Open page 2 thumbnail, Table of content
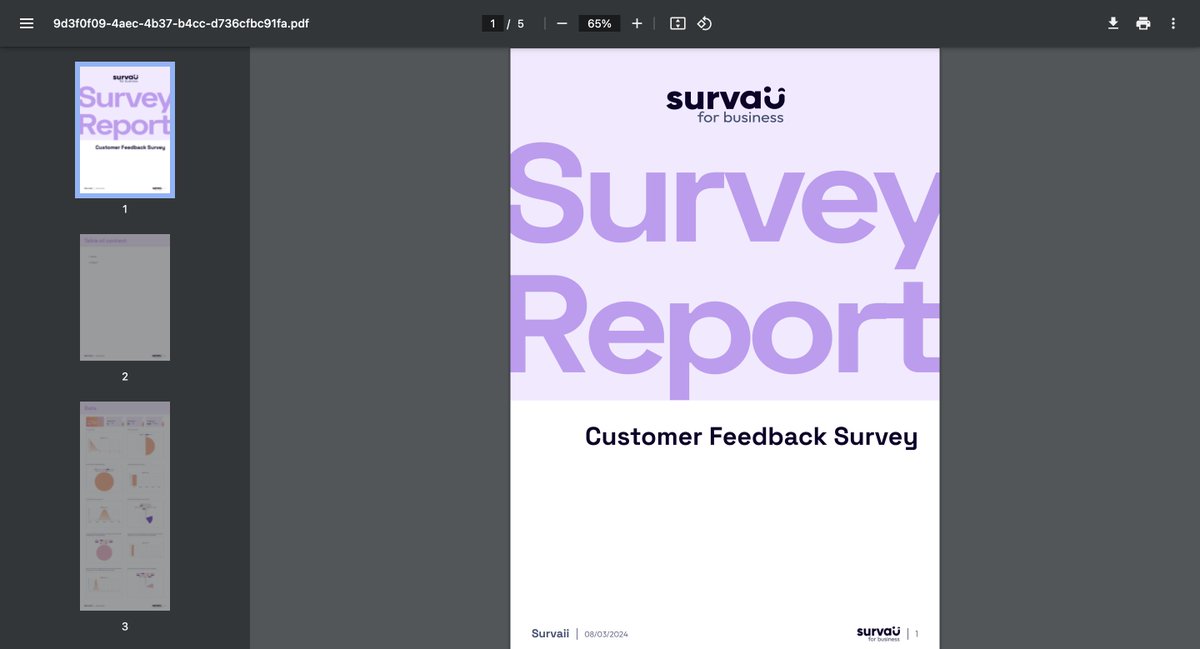This screenshot has height=649, width=1200. (125, 297)
